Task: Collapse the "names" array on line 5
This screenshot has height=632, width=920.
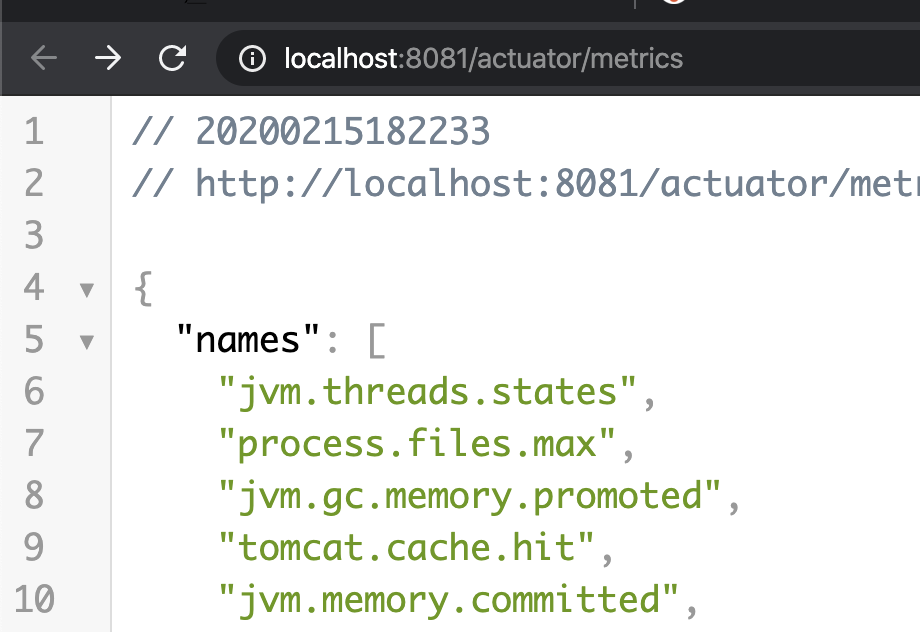Action: click(x=87, y=342)
